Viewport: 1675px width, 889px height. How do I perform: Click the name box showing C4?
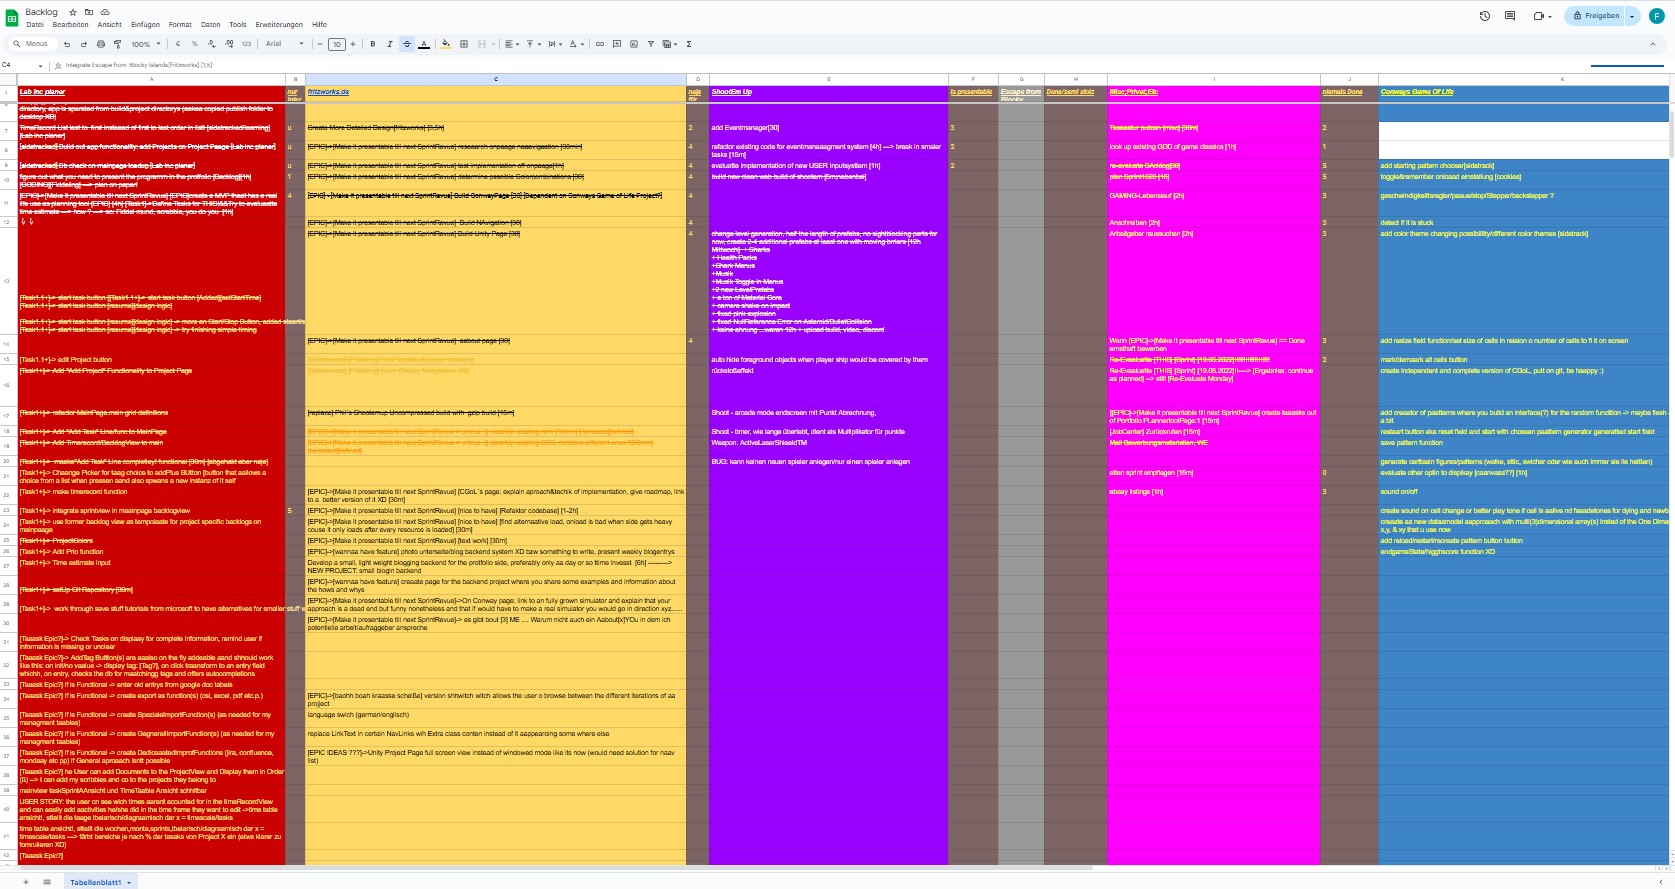point(22,65)
